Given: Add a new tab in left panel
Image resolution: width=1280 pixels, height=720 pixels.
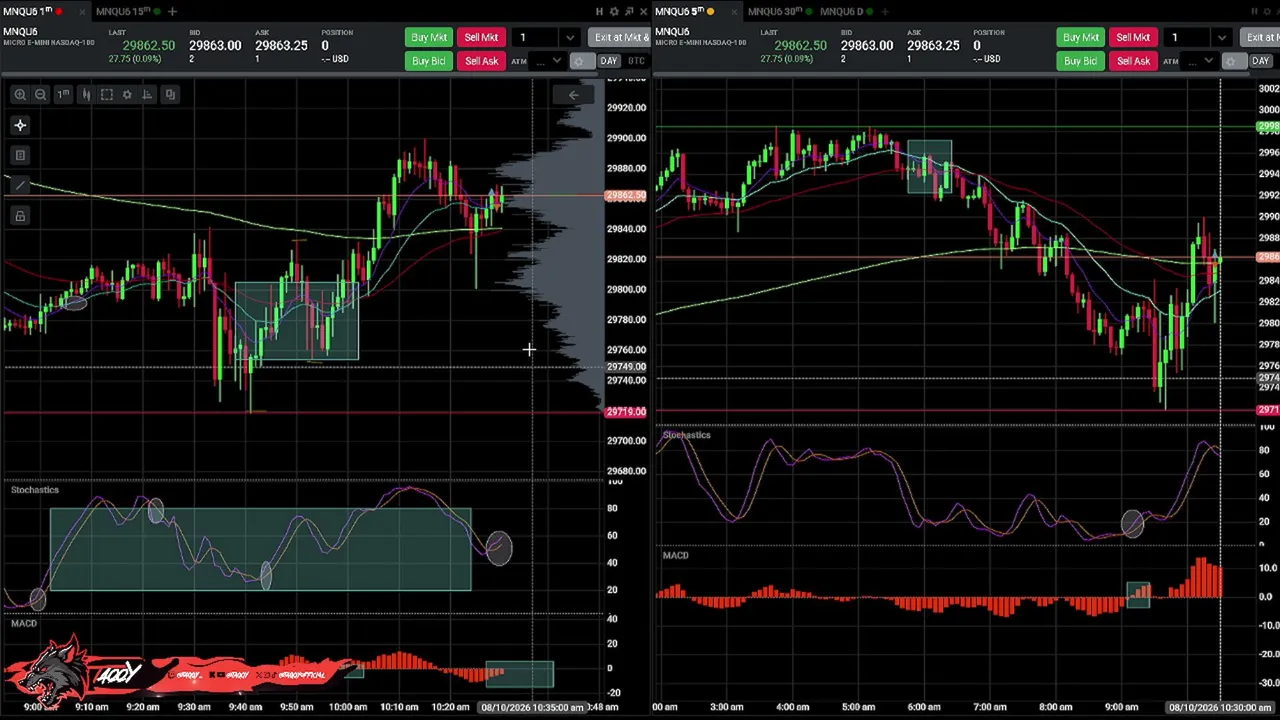Looking at the screenshot, I should 172,11.
